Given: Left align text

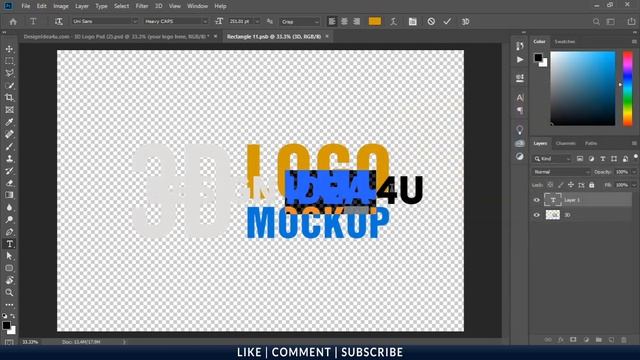Looking at the screenshot, I should click(x=332, y=22).
